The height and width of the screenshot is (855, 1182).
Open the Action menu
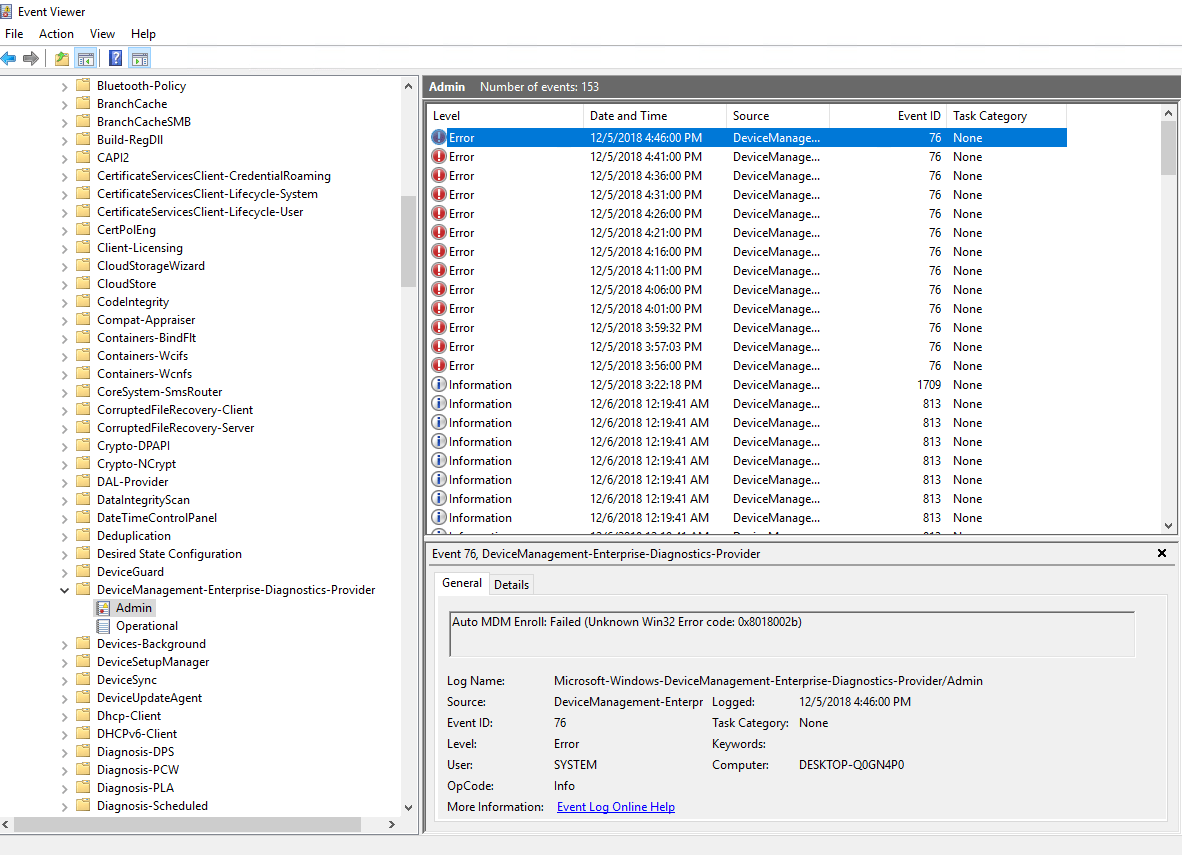56,33
